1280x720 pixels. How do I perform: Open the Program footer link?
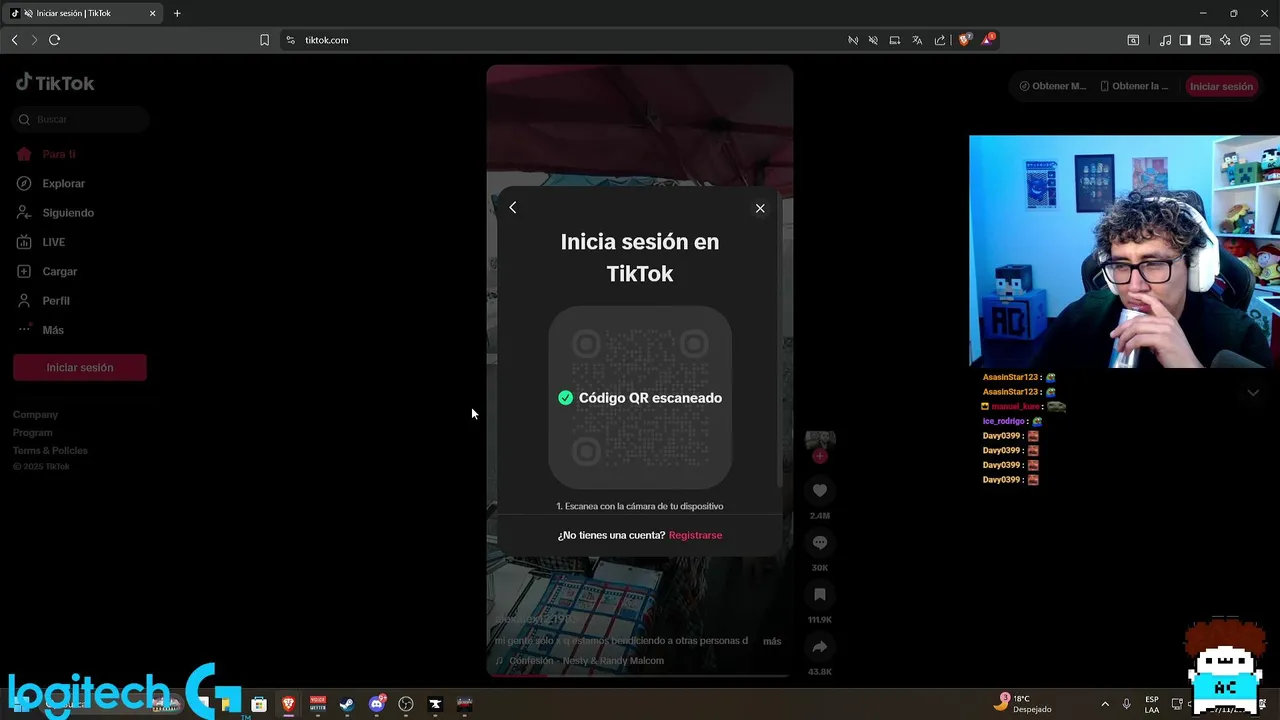[x=33, y=432]
